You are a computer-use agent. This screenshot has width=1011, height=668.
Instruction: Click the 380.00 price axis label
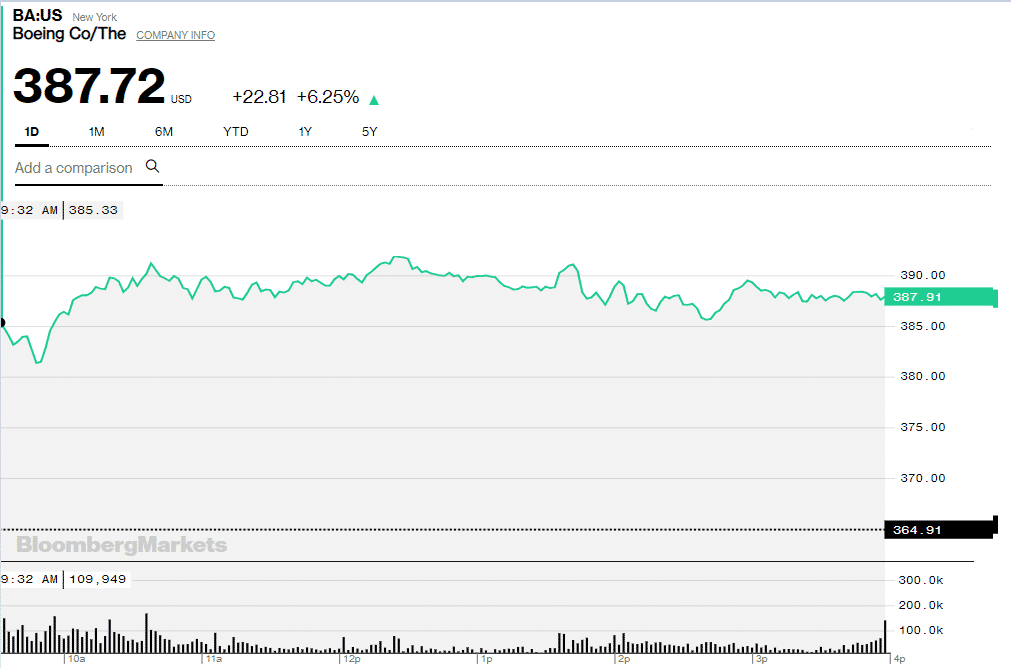pos(923,377)
